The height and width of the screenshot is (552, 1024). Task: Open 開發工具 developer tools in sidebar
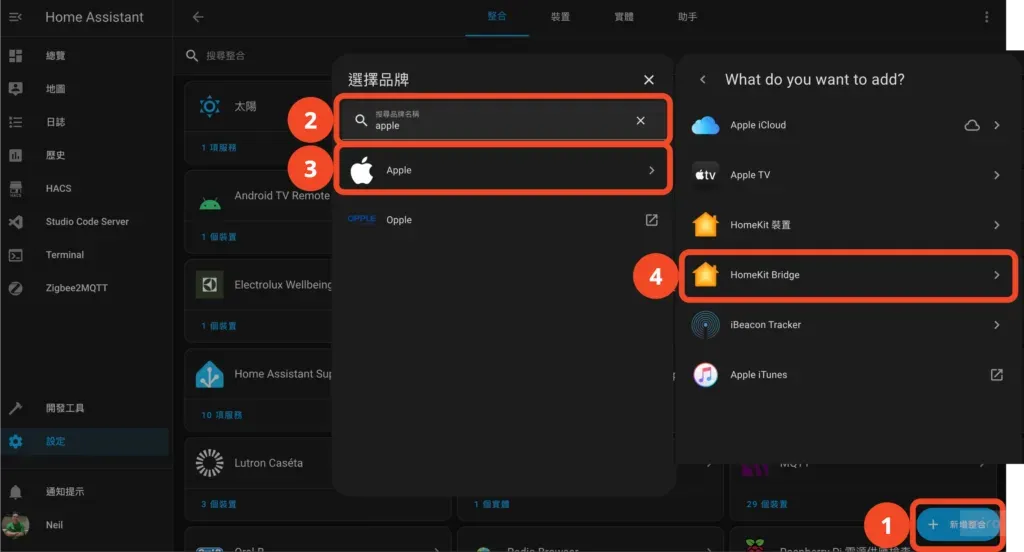tap(64, 408)
